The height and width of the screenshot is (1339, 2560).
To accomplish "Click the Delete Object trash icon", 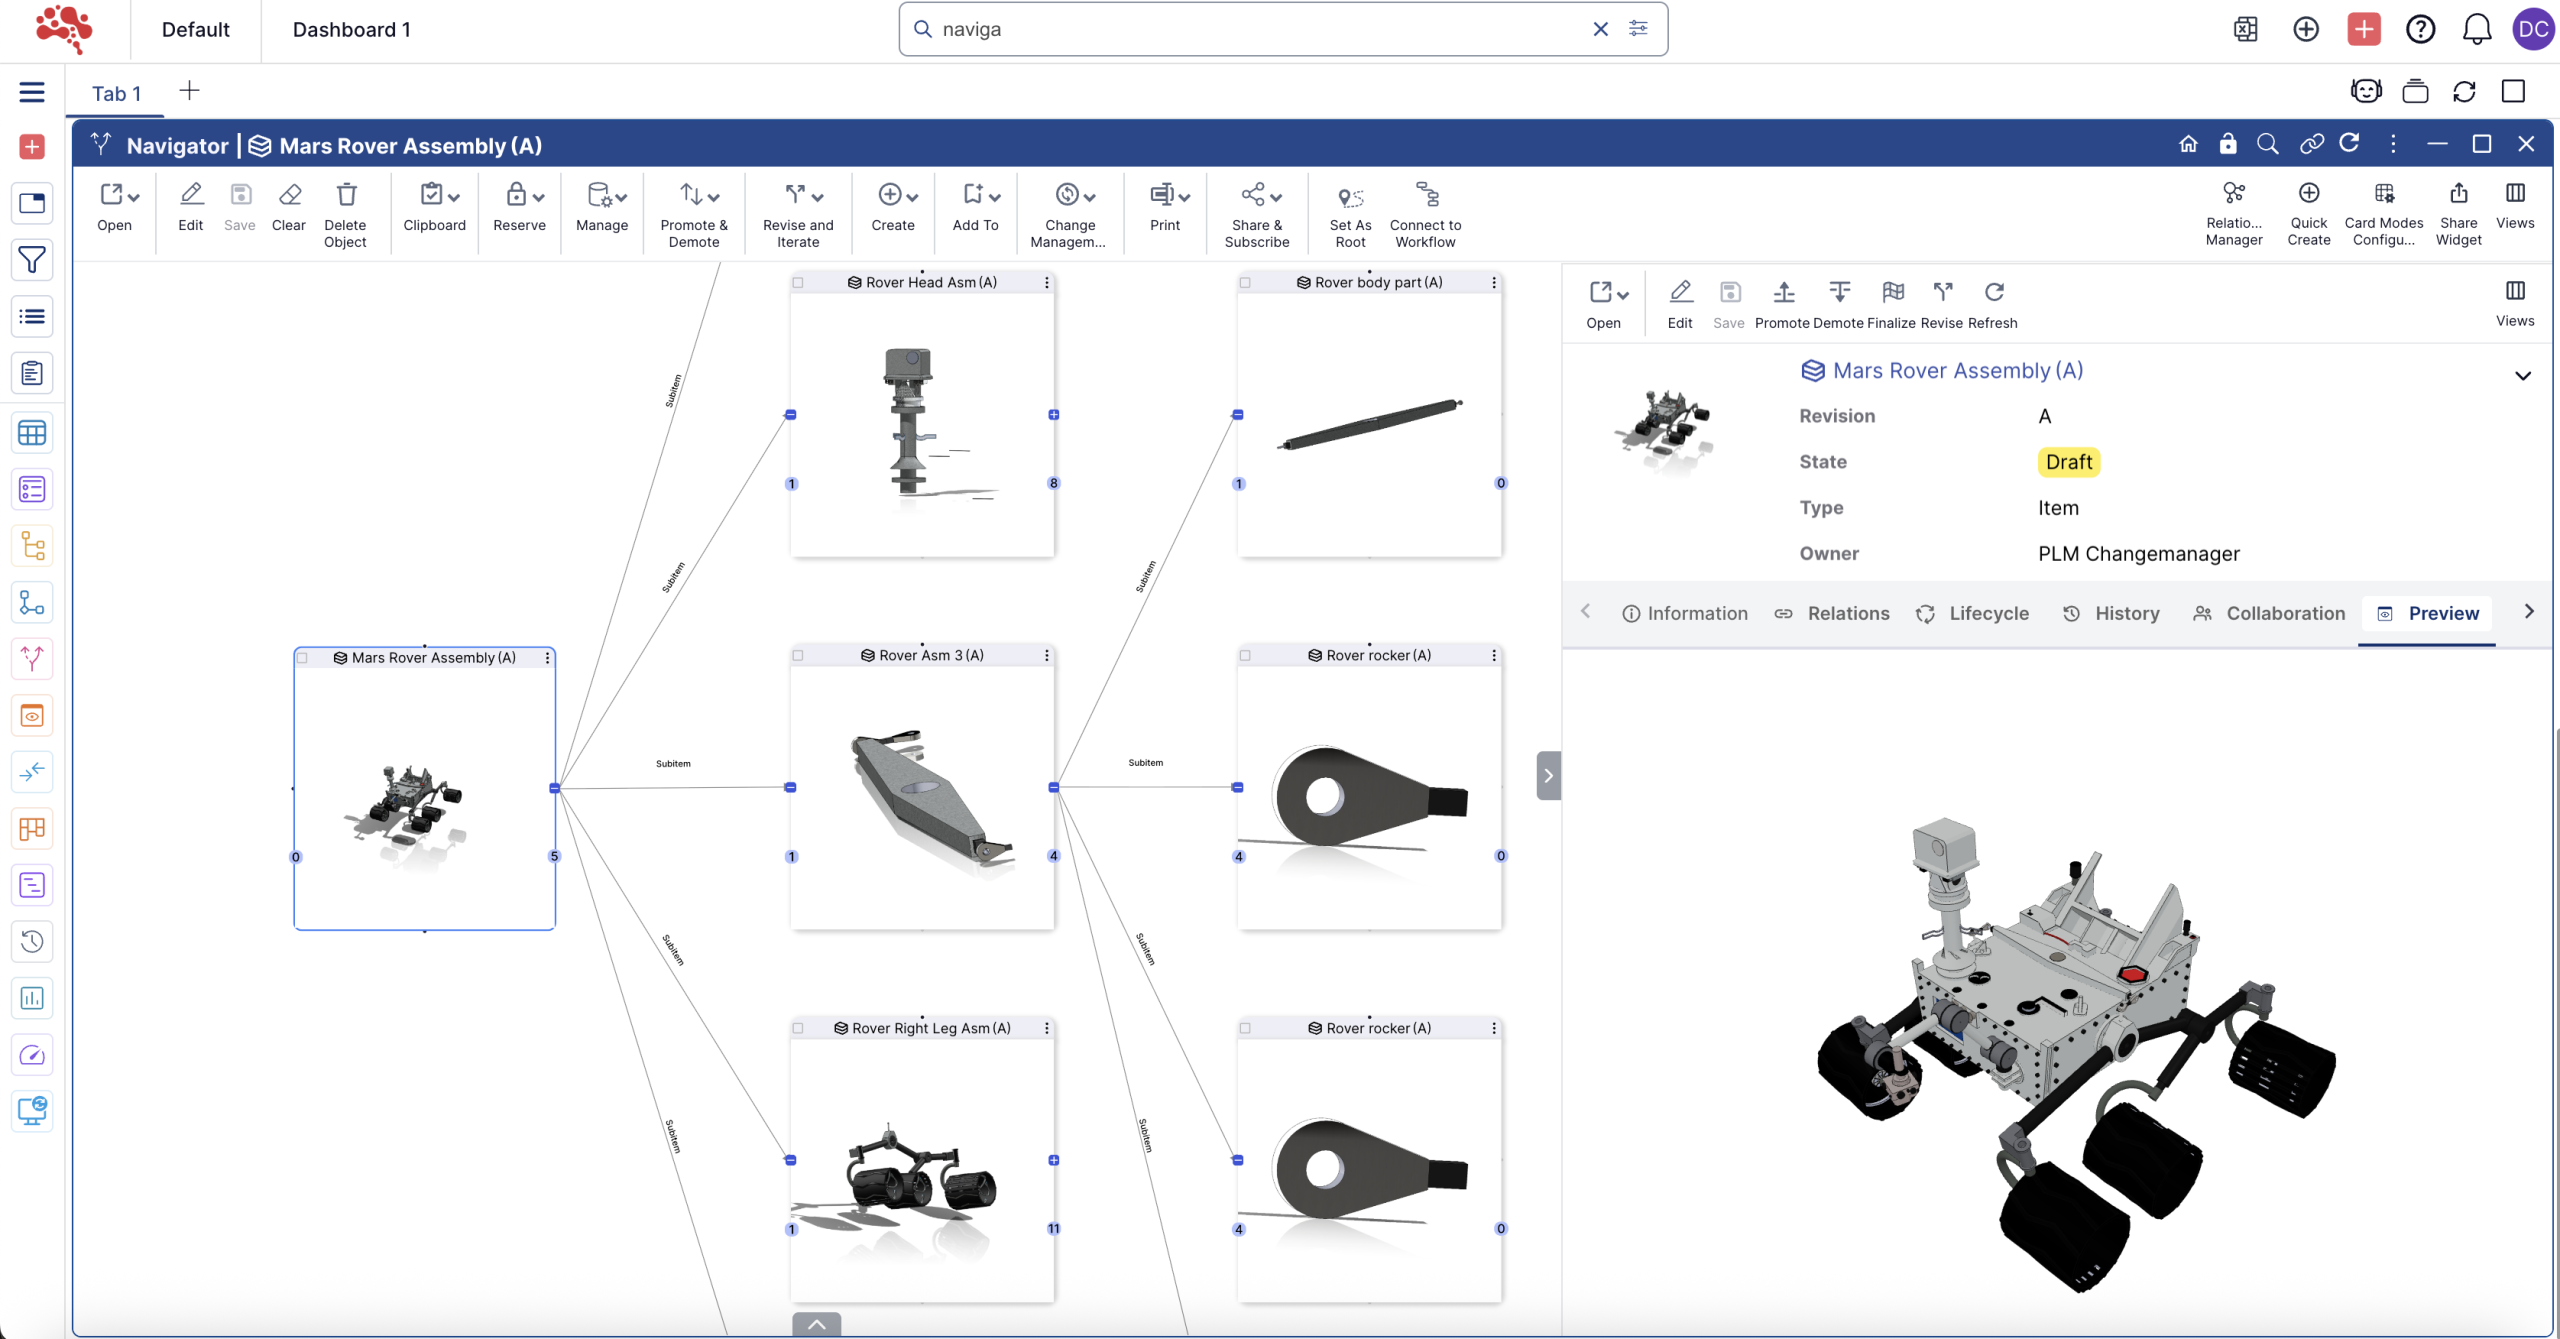I will [x=345, y=195].
